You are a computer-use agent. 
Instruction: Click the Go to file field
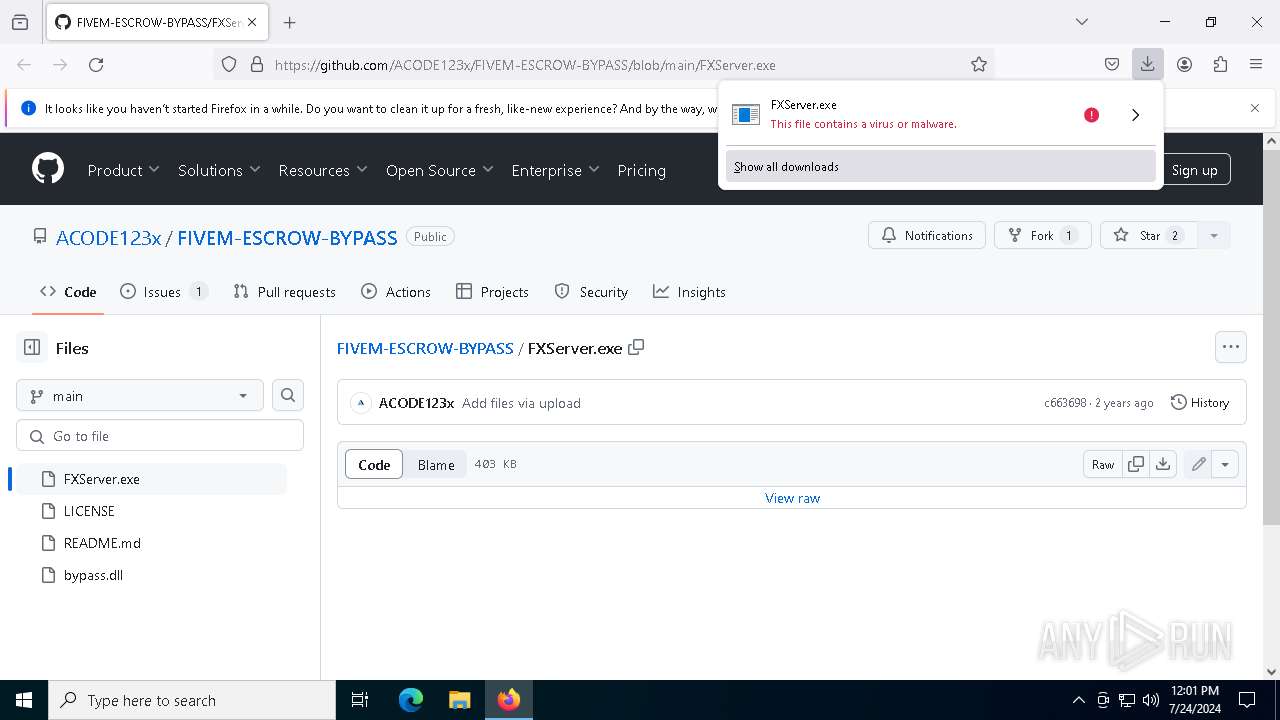tap(160, 436)
